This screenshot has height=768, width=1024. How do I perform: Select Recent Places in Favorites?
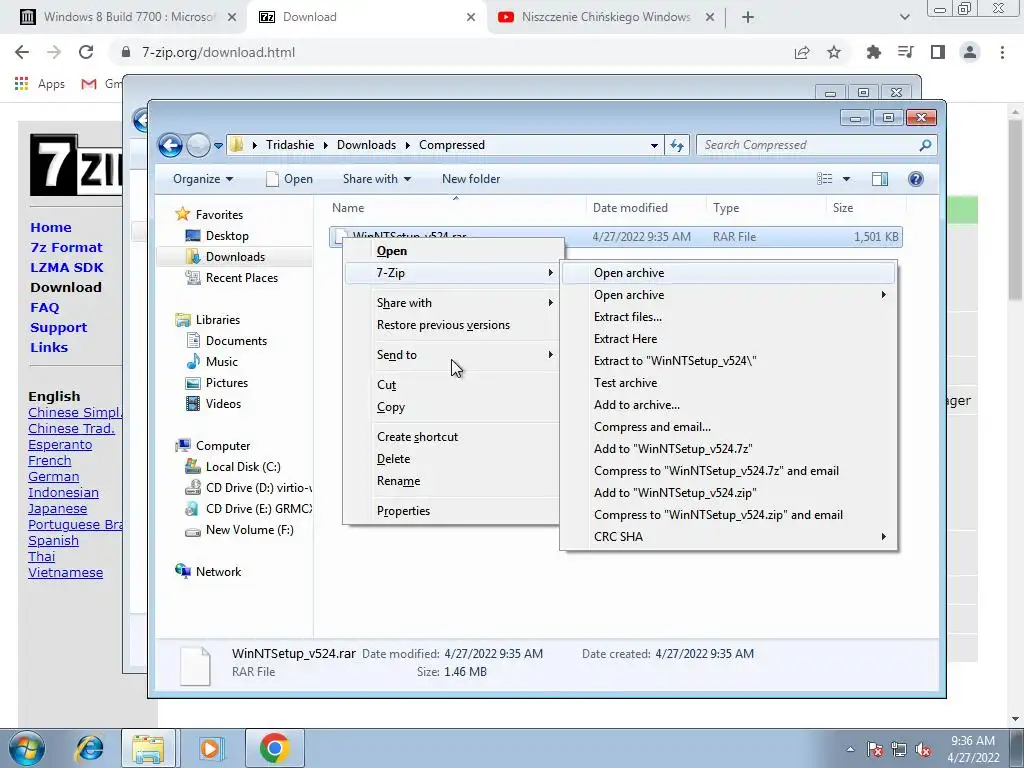(x=242, y=278)
